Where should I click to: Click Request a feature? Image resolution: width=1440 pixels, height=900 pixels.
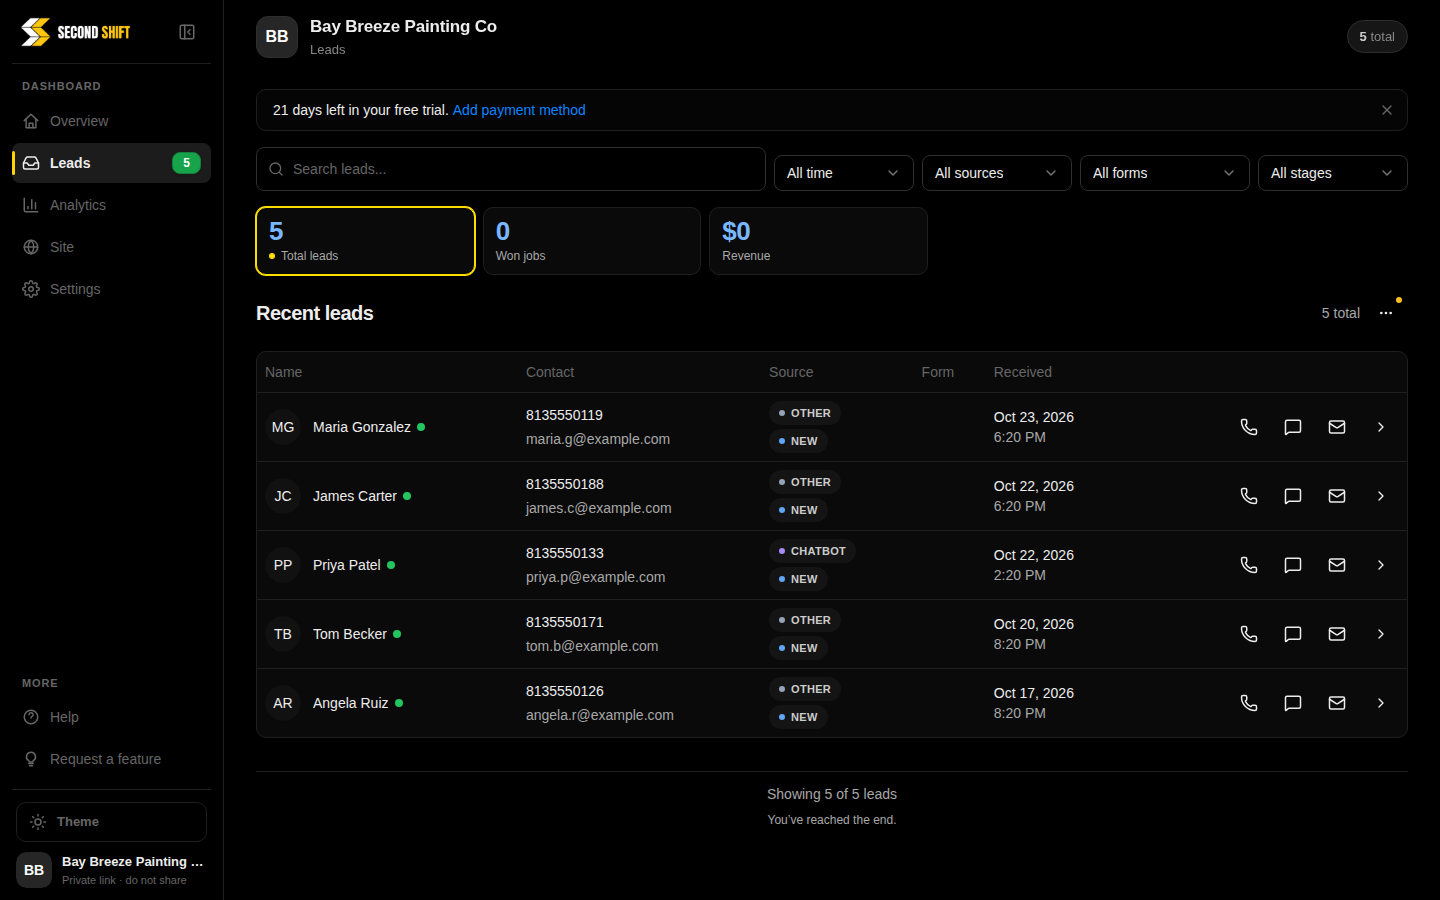coord(111,759)
